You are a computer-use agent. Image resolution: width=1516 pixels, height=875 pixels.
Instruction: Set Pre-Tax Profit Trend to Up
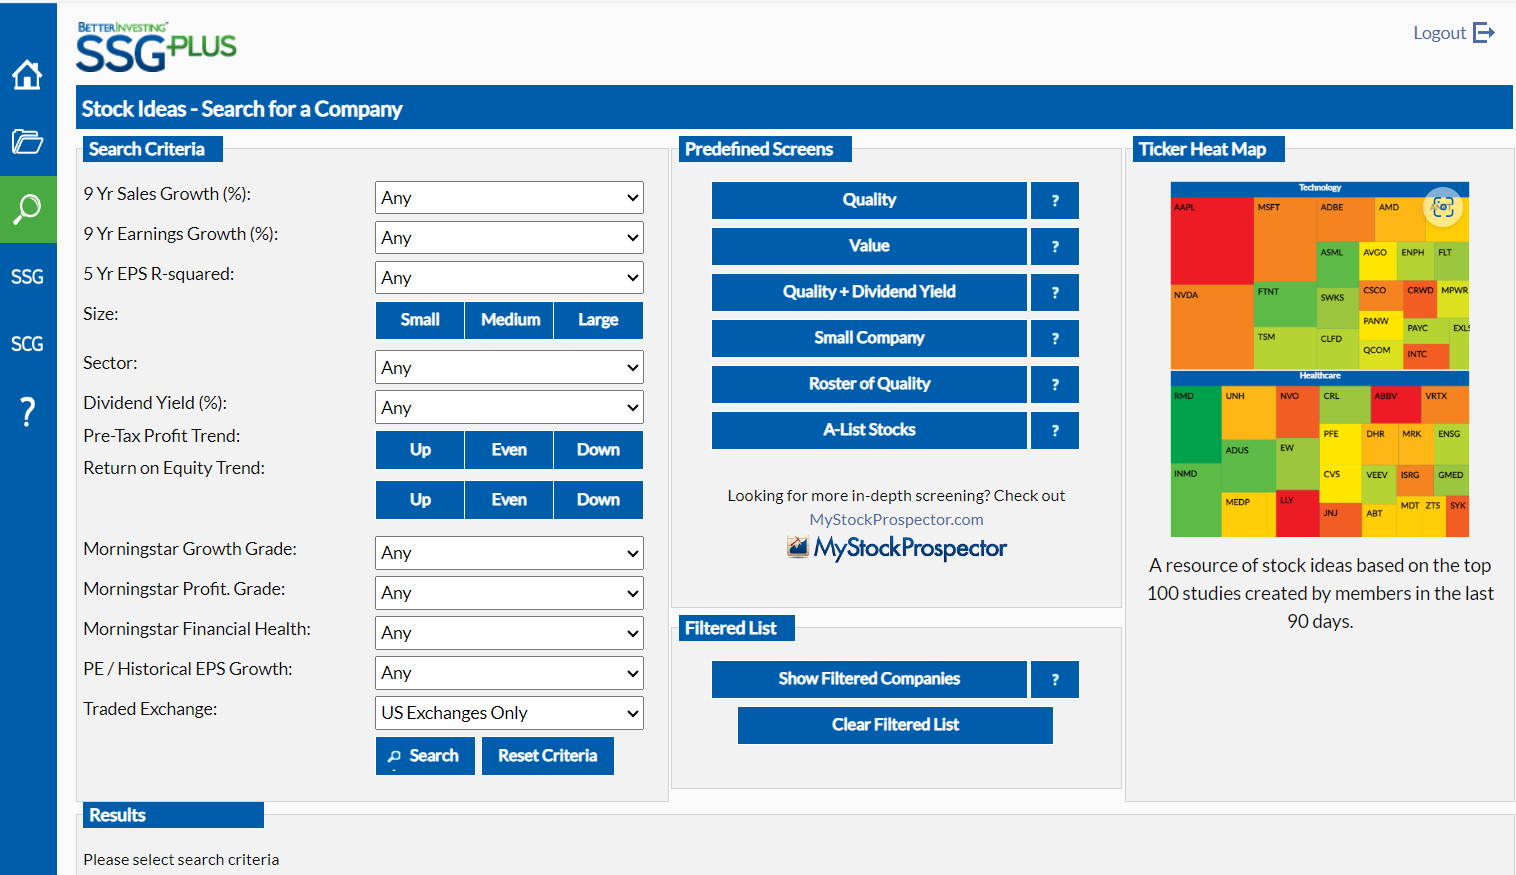coord(420,450)
